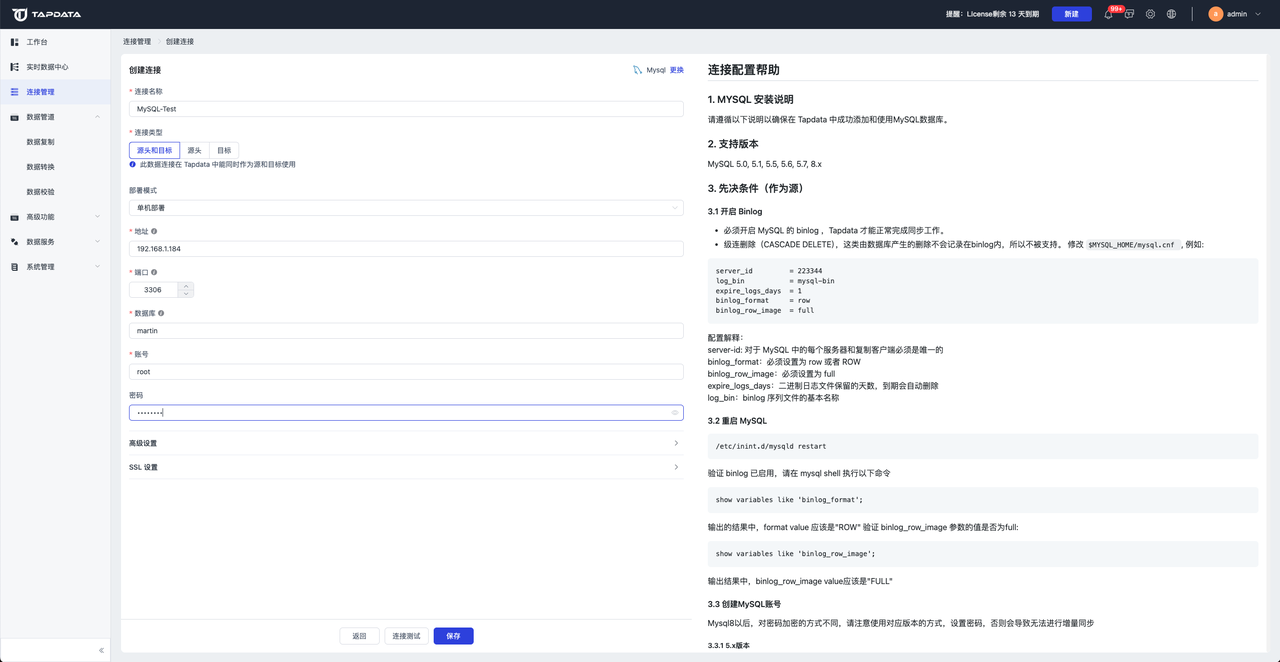This screenshot has width=1280, height=662.
Task: Collapse the 数据管道 sidebar group
Action: pos(97,117)
